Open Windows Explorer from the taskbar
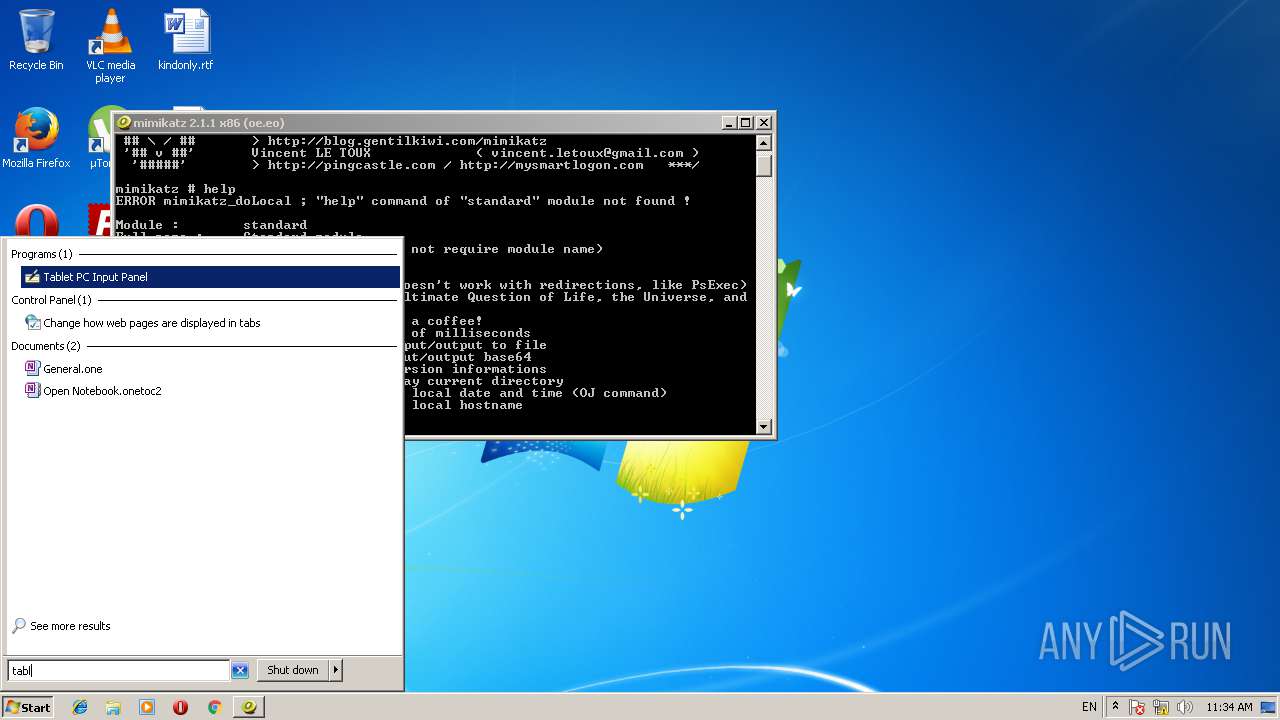1280x720 pixels. [113, 707]
